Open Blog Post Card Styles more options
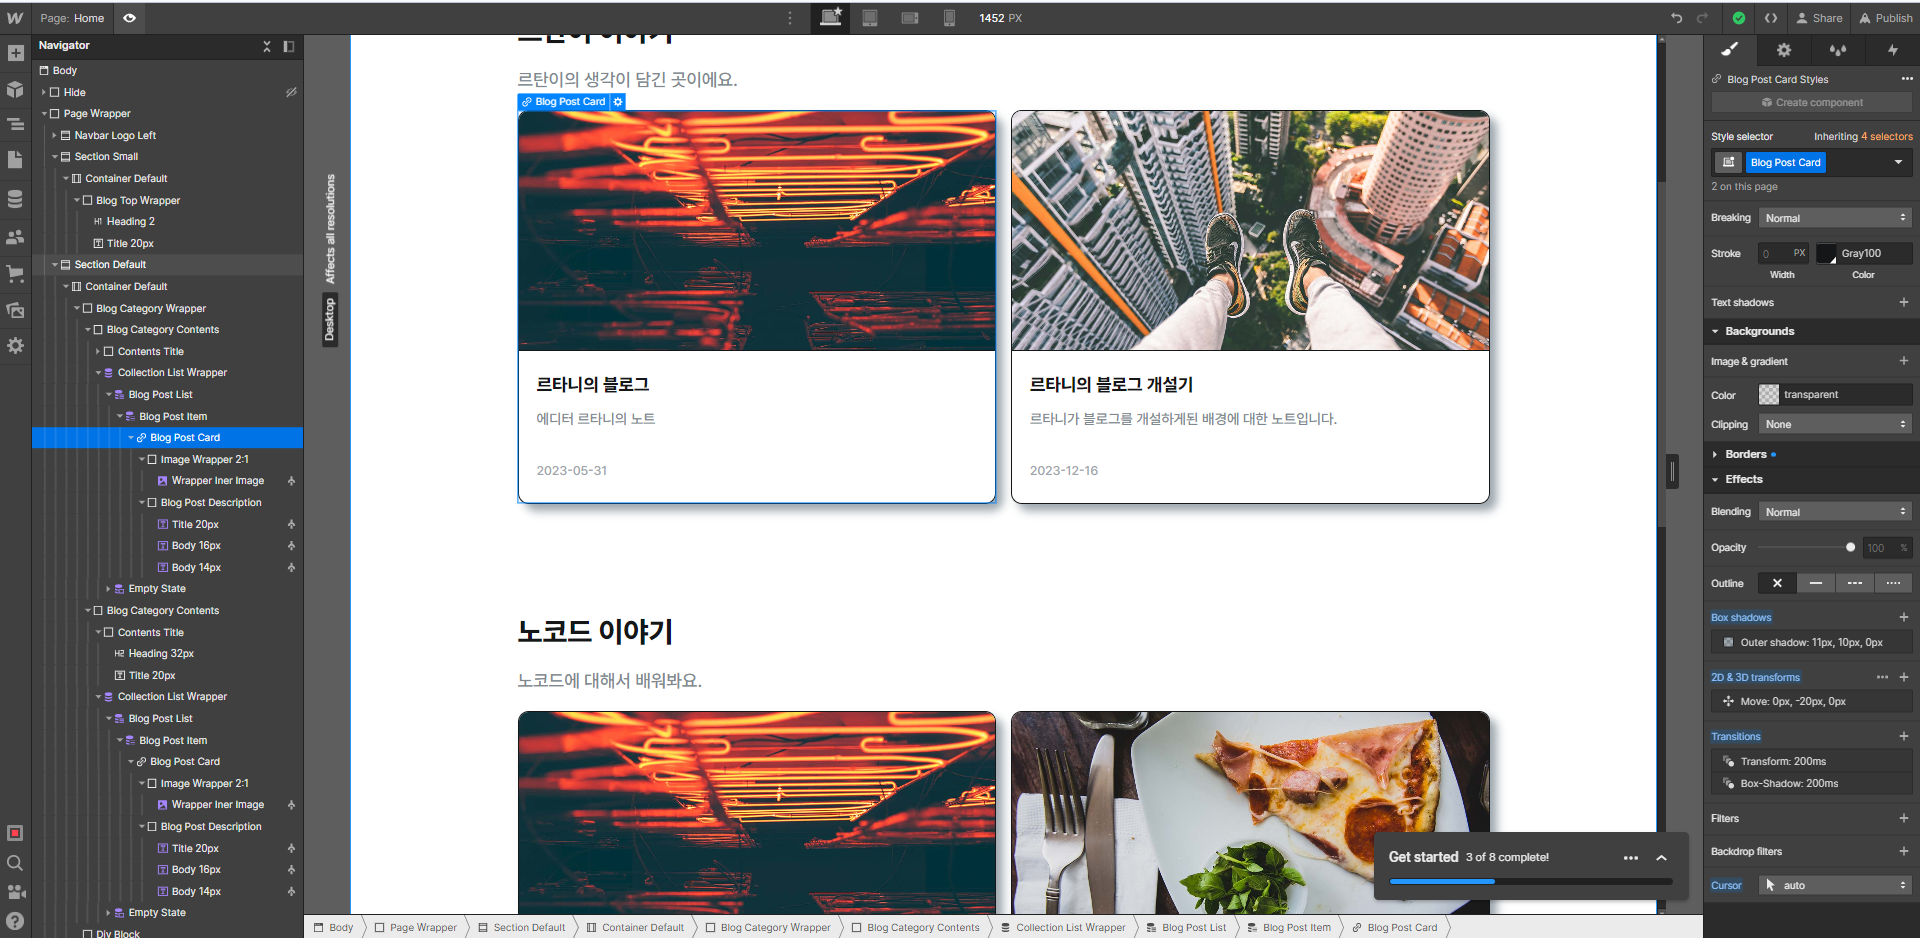 [1906, 79]
